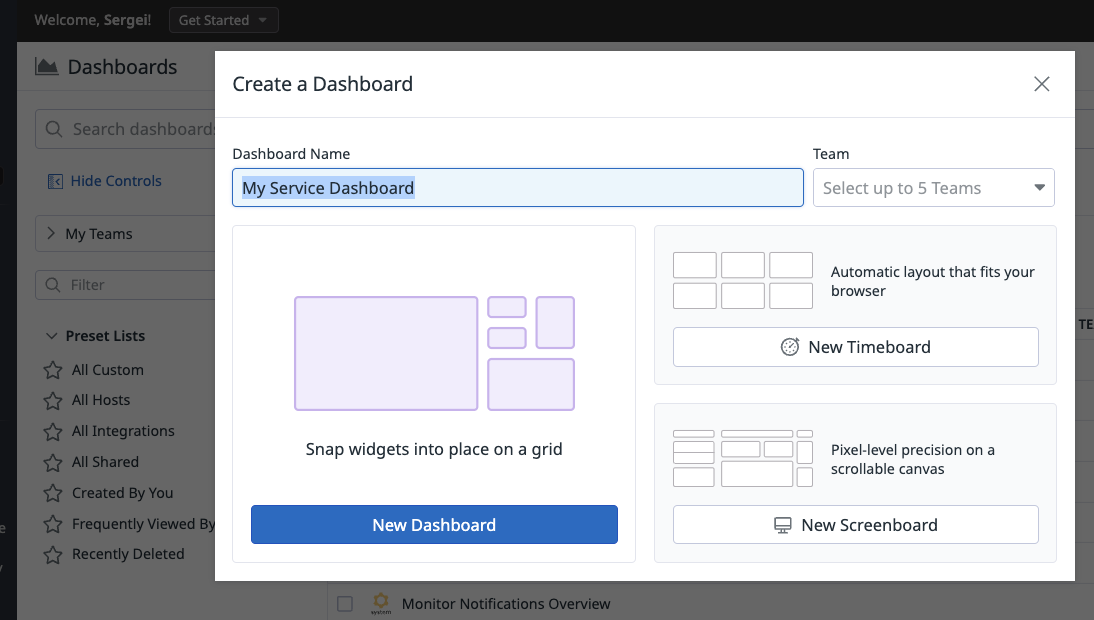Open the Get Started dropdown
This screenshot has height=620, width=1094.
coord(223,20)
